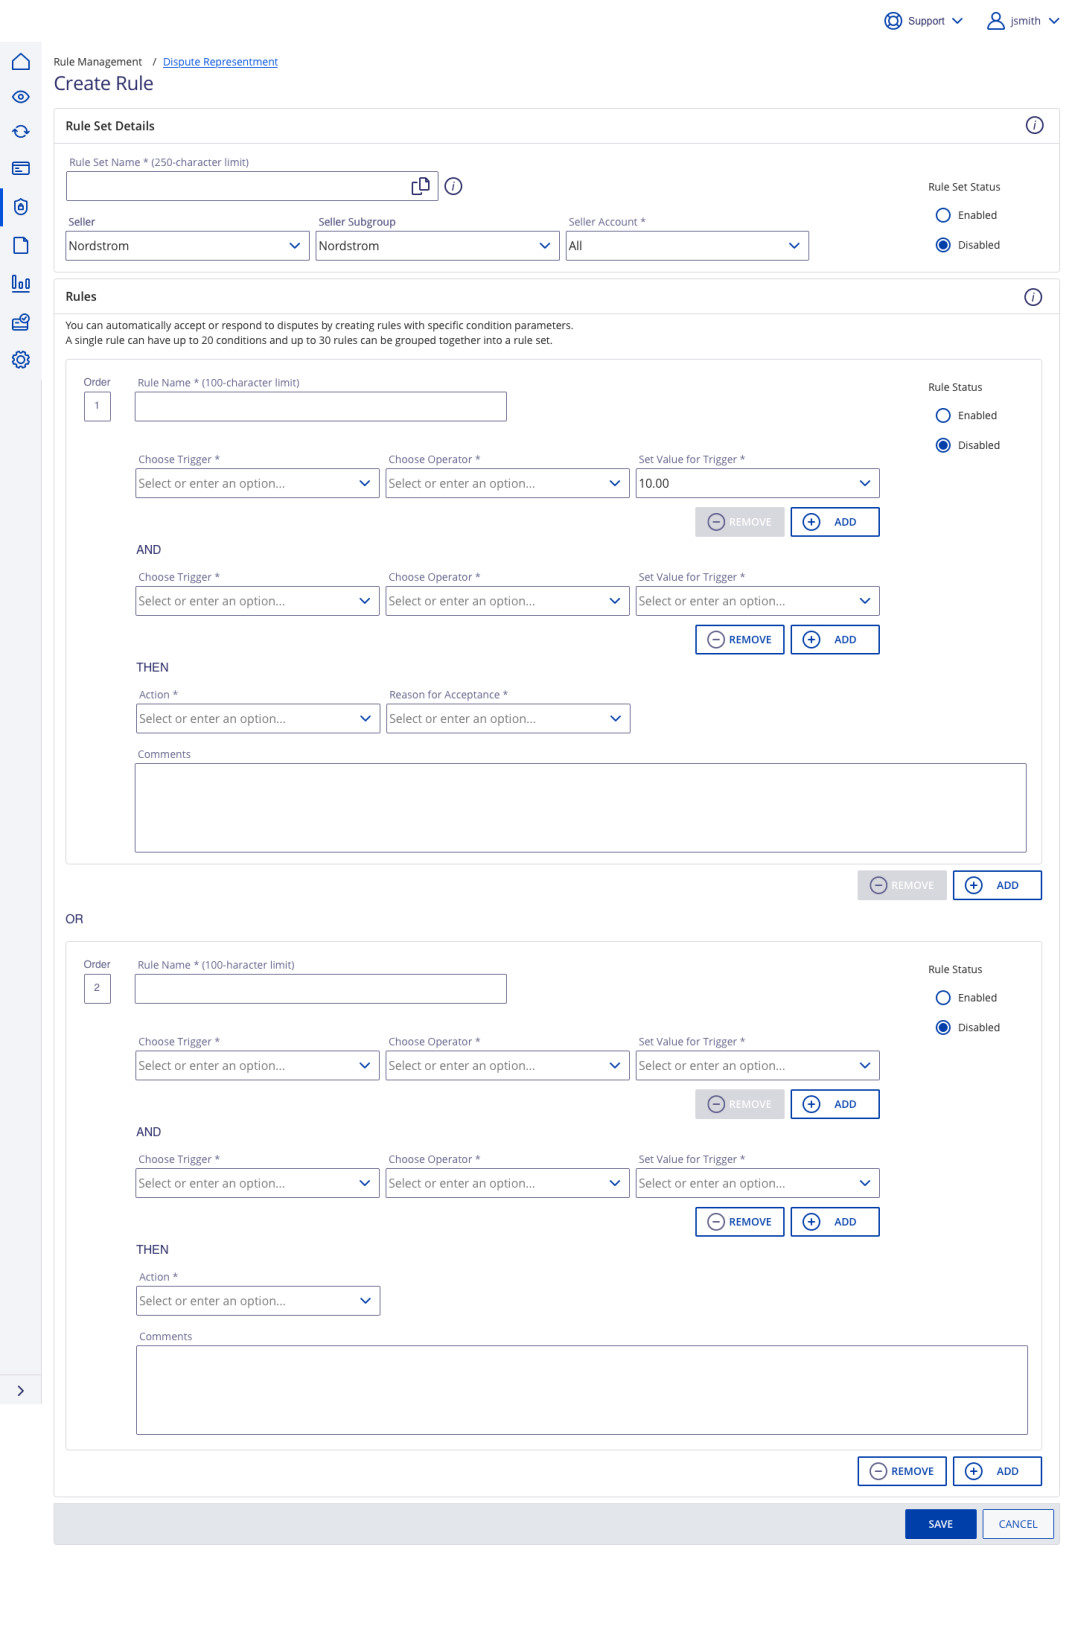Open the Reason for Acceptance dropdown
1072x1641 pixels.
pyautogui.click(x=508, y=719)
